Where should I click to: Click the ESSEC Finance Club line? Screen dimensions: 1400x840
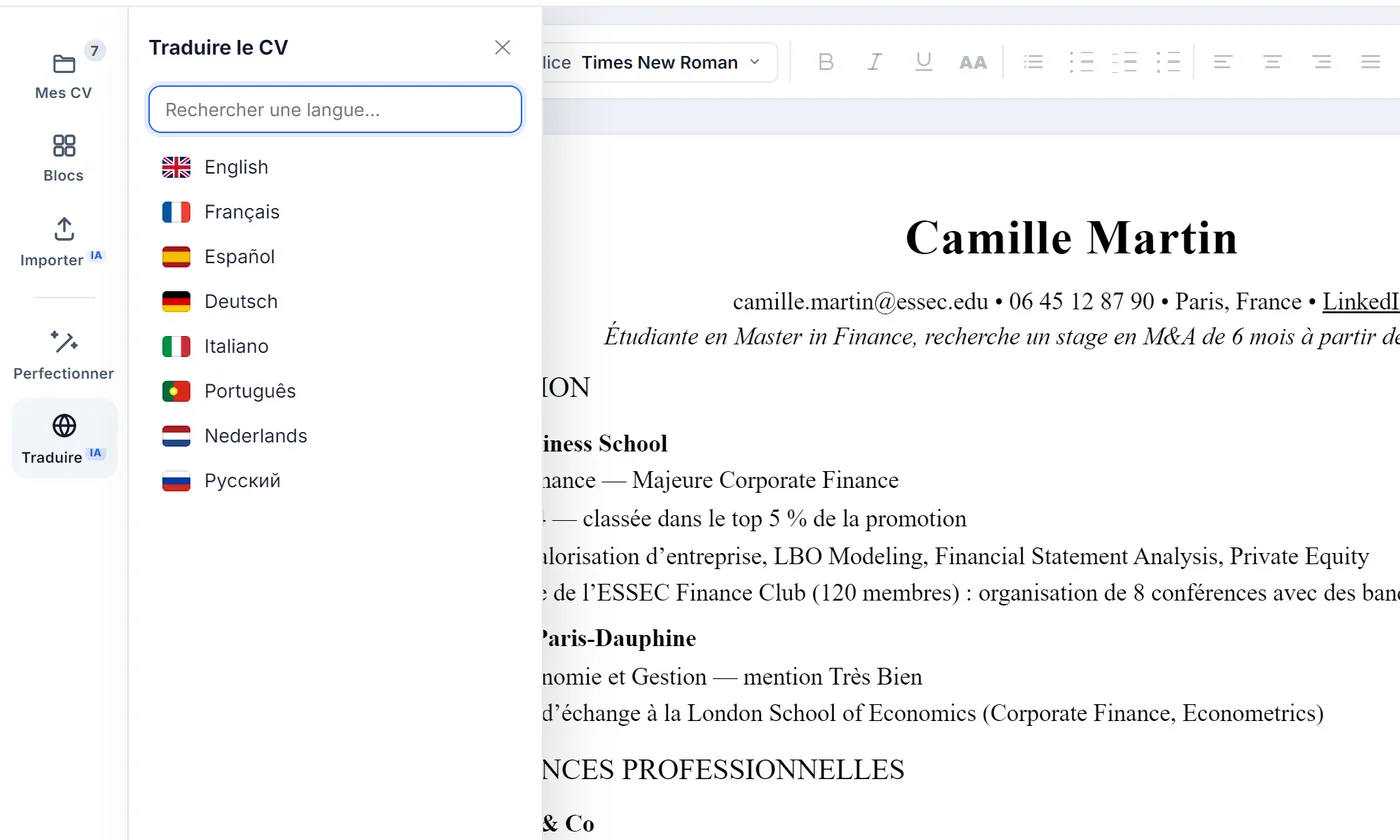coord(970,593)
